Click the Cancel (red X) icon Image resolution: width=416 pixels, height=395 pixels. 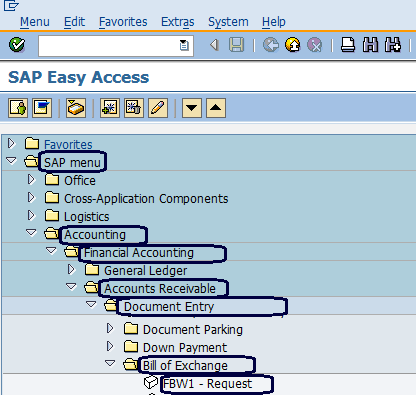(315, 45)
